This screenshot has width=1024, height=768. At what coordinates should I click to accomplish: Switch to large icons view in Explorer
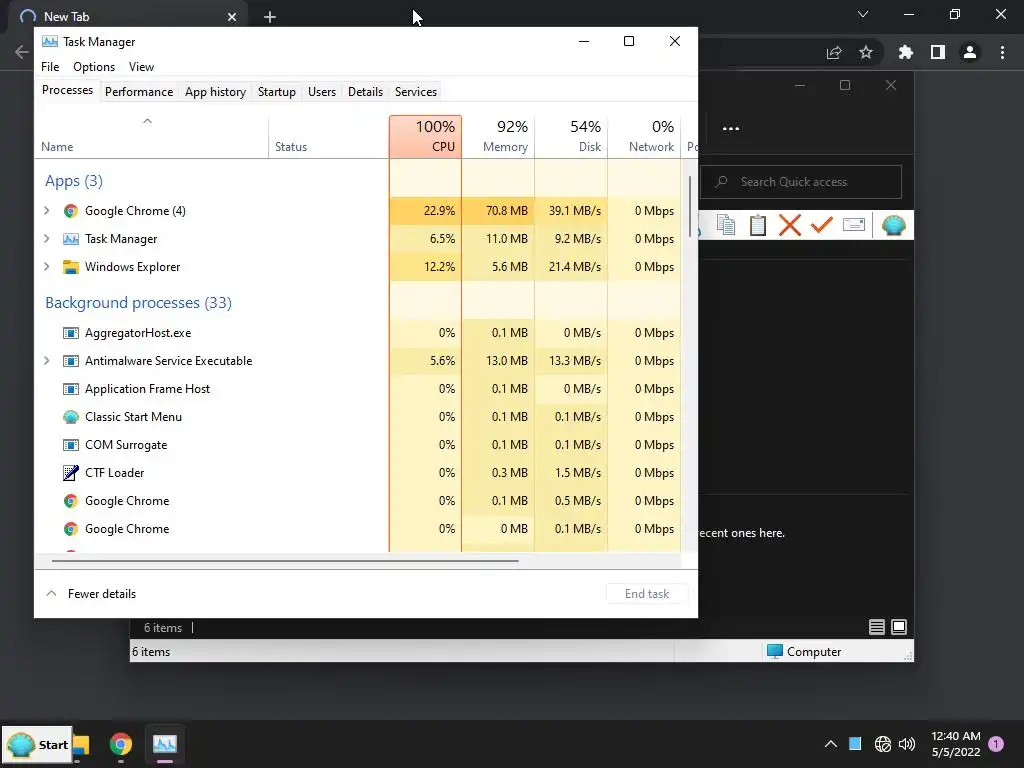pos(899,628)
